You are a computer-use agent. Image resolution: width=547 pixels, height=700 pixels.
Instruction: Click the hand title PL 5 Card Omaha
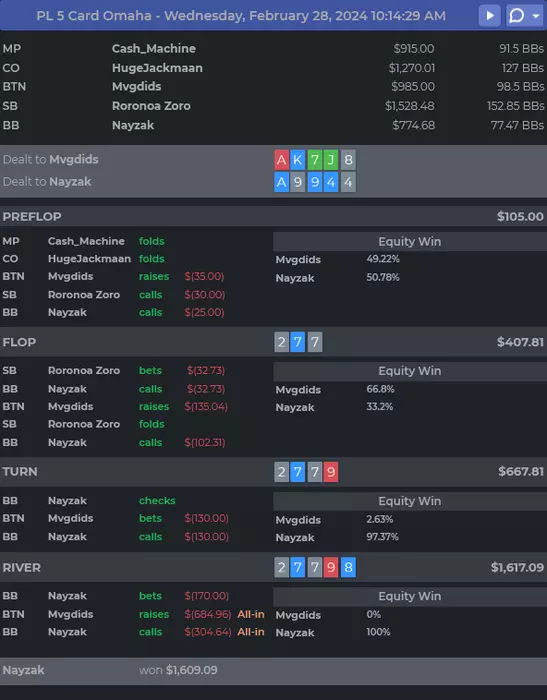pos(94,16)
